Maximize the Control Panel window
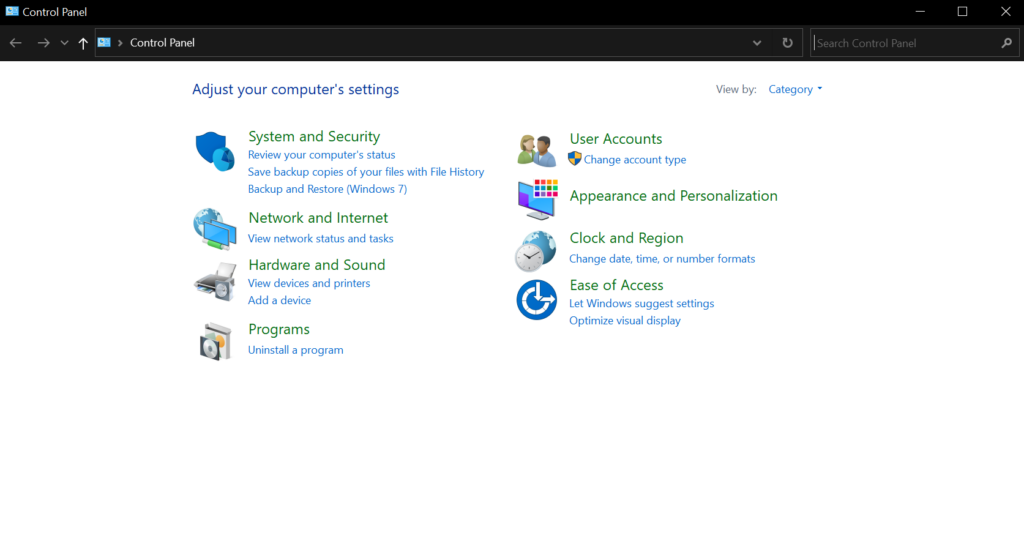The image size is (1024, 544). coord(963,12)
